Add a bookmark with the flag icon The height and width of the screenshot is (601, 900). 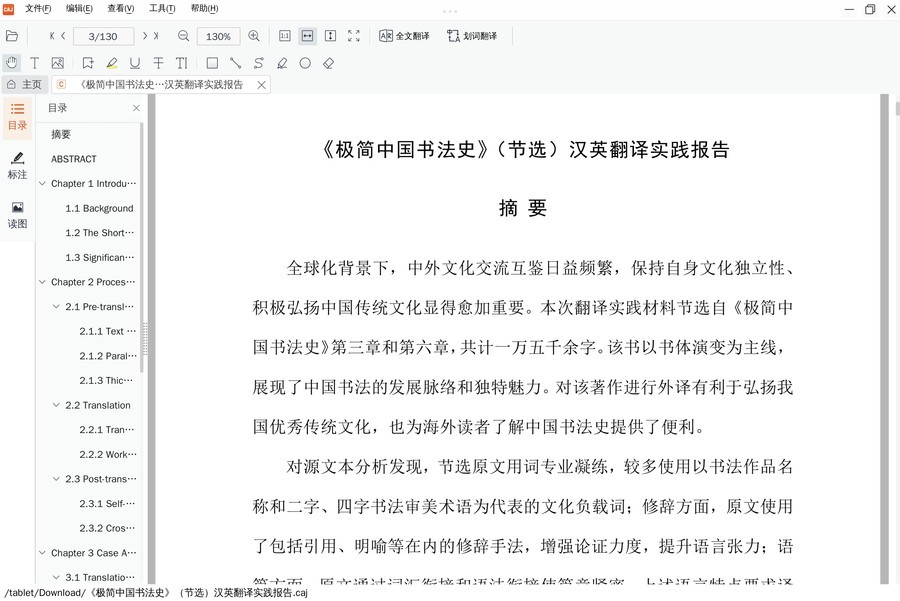tap(88, 63)
